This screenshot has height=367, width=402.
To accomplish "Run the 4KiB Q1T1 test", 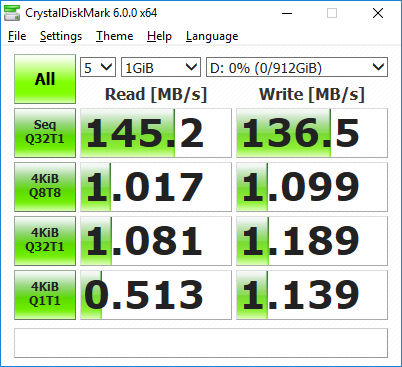I will [45, 295].
